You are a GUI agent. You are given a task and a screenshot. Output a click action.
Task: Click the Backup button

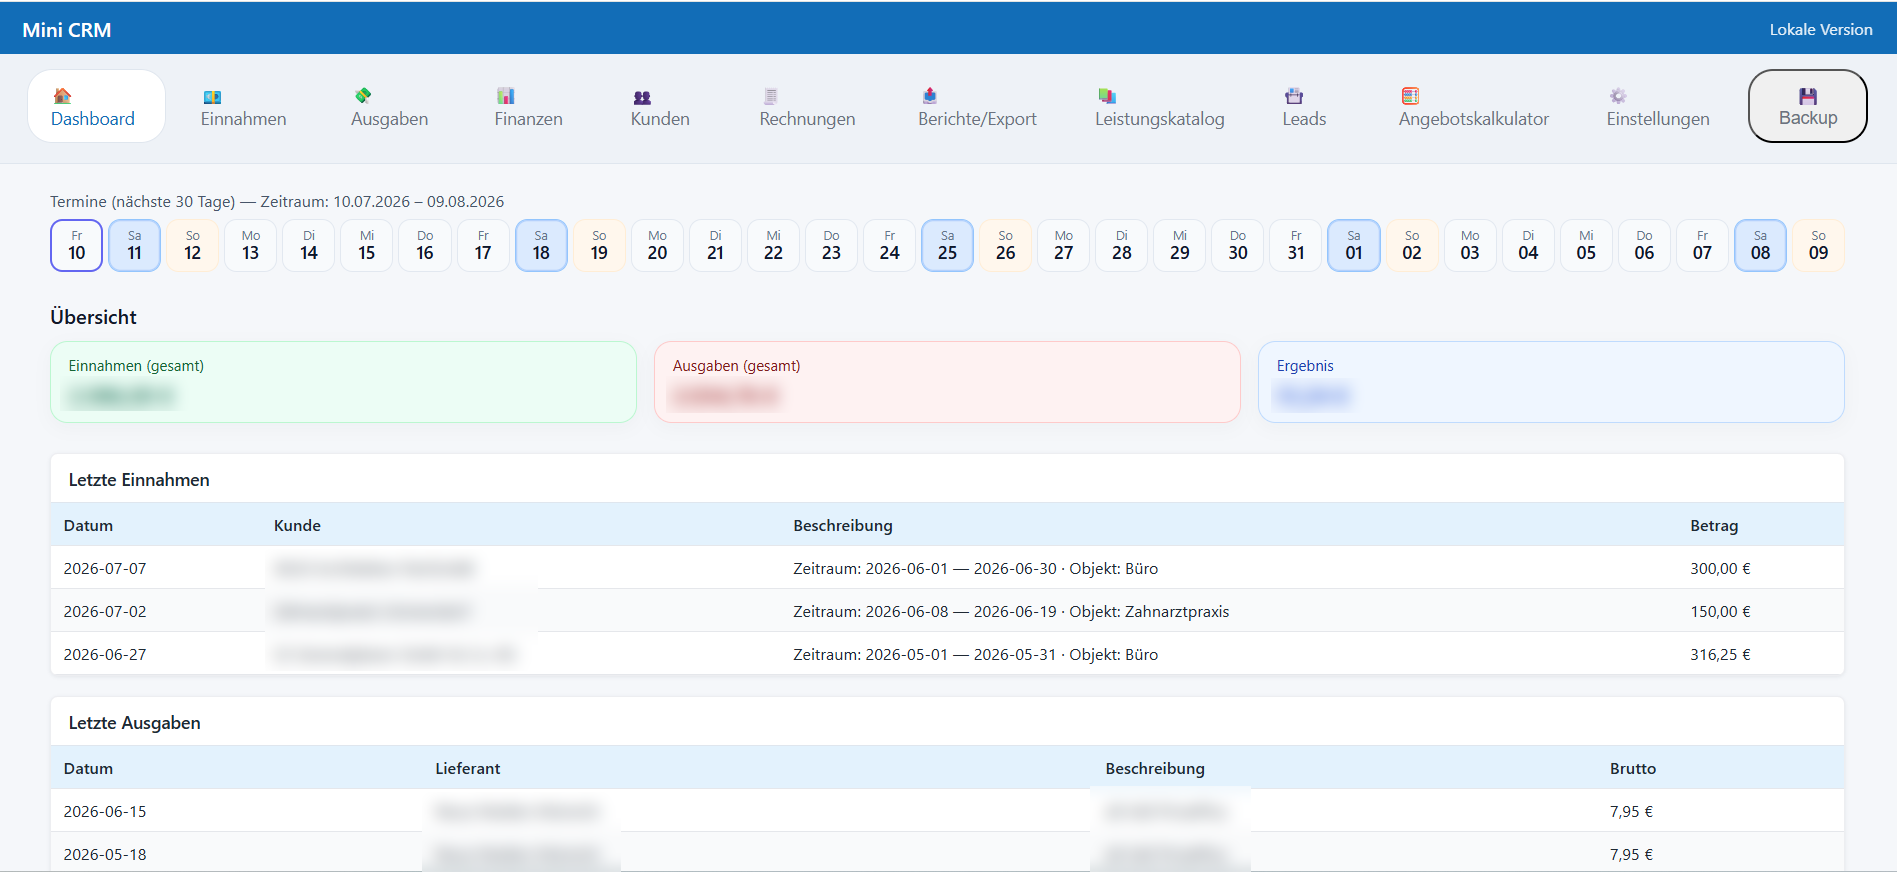(x=1807, y=106)
